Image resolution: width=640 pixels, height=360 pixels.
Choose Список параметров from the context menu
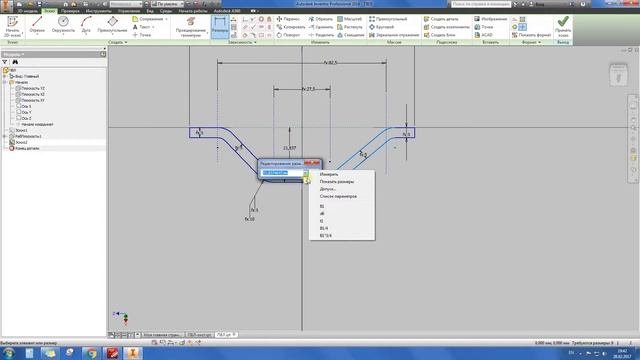338,196
